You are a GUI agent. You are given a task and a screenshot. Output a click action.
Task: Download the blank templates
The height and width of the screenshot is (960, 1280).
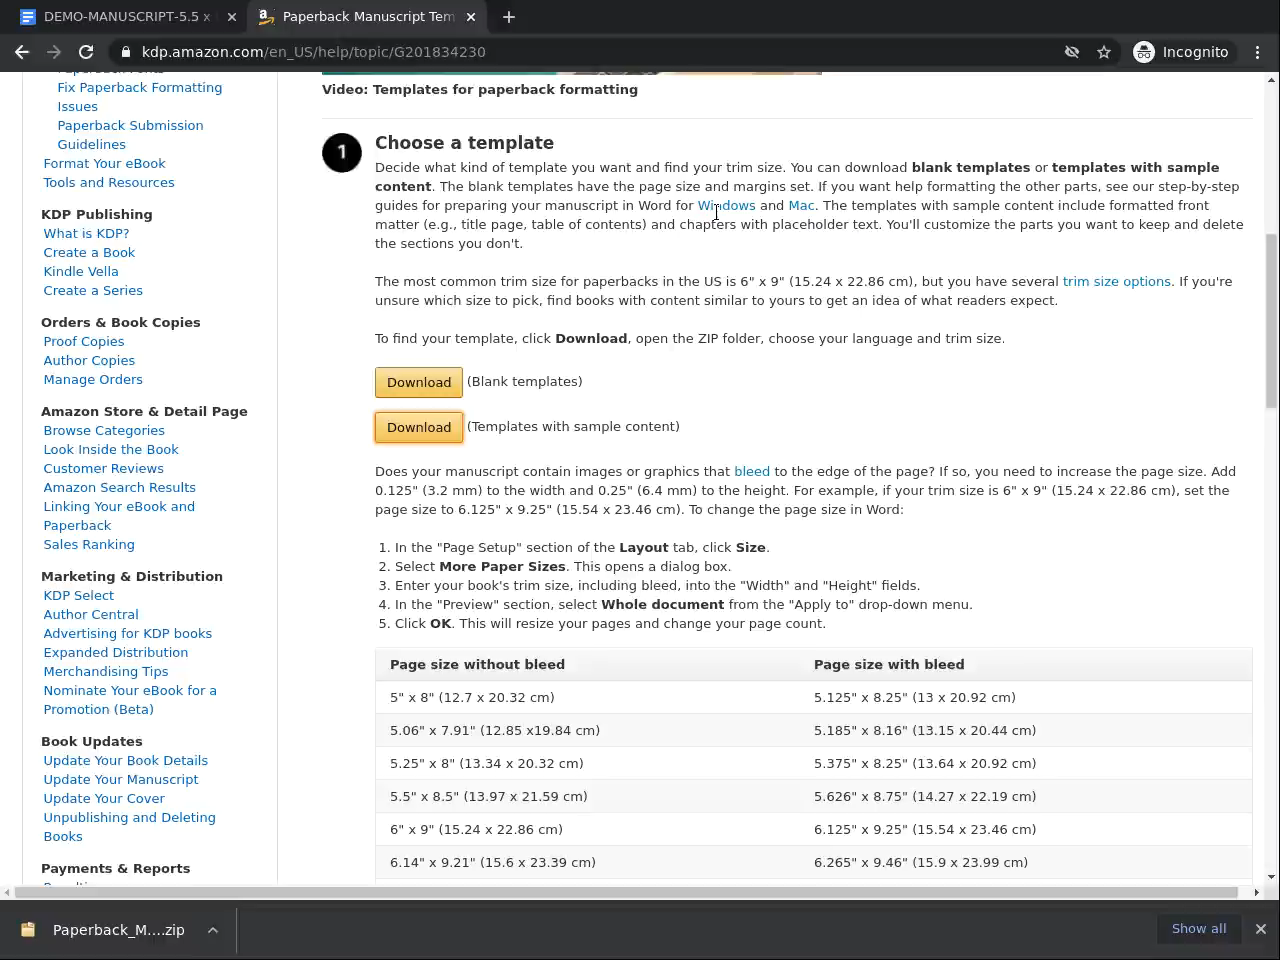click(418, 382)
